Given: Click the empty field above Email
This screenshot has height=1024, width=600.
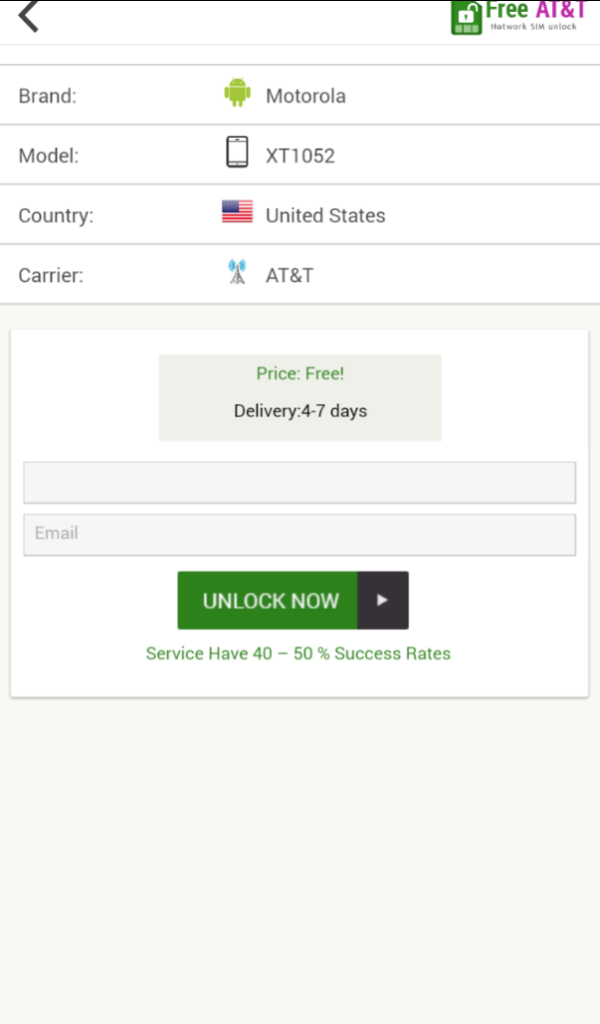Looking at the screenshot, I should click(x=300, y=482).
